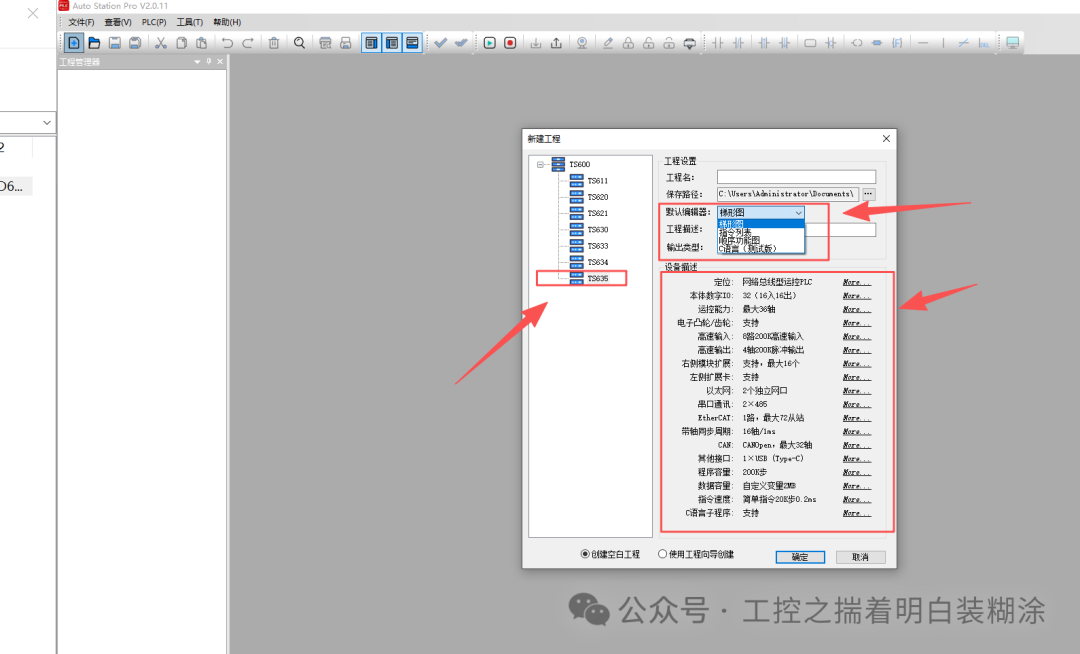1080x654 pixels.
Task: Click the green Run PLC icon
Action: pyautogui.click(x=489, y=43)
